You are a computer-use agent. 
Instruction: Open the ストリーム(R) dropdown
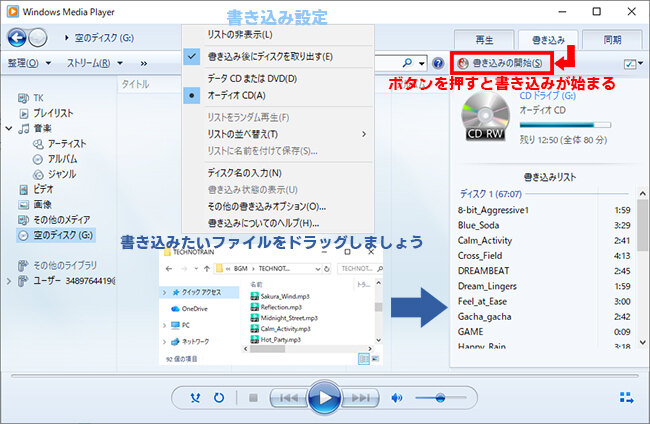pos(95,63)
